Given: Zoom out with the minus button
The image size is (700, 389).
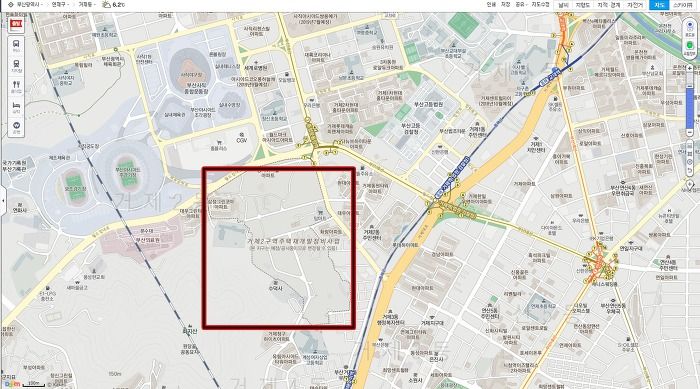Looking at the screenshot, I should 690,133.
